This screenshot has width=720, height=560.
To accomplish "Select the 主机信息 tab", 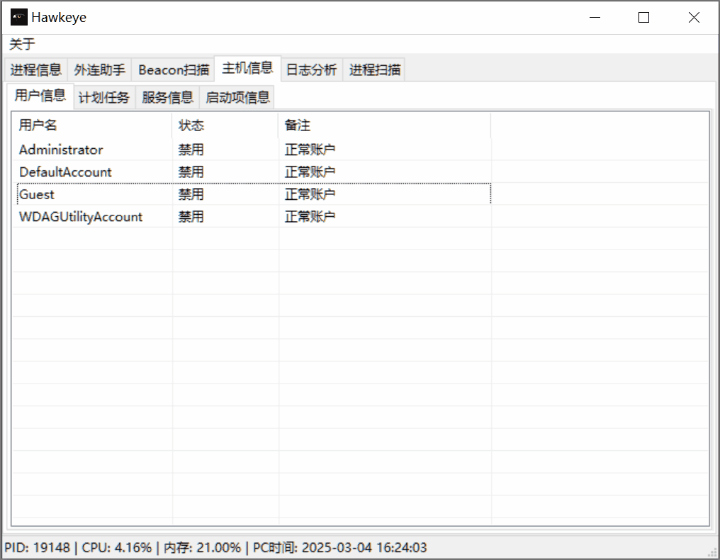I will pyautogui.click(x=248, y=68).
